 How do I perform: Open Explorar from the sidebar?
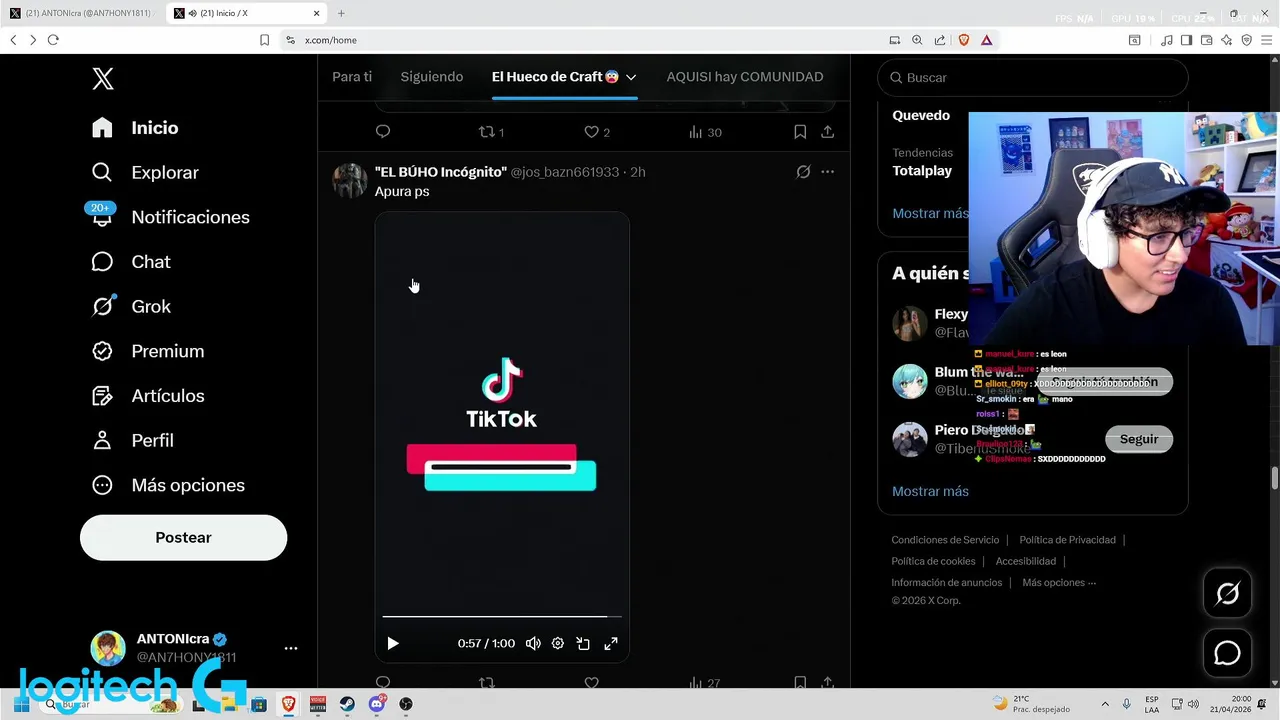coord(145,172)
